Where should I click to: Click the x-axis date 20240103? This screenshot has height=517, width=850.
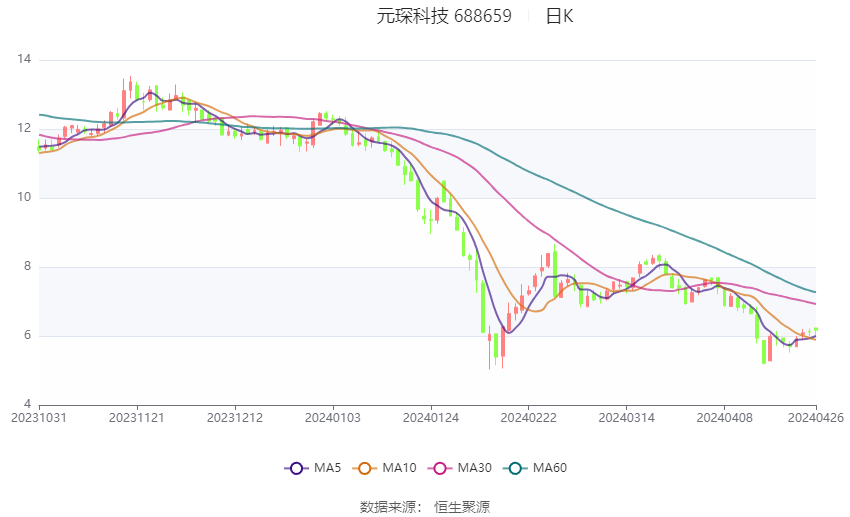point(333,418)
